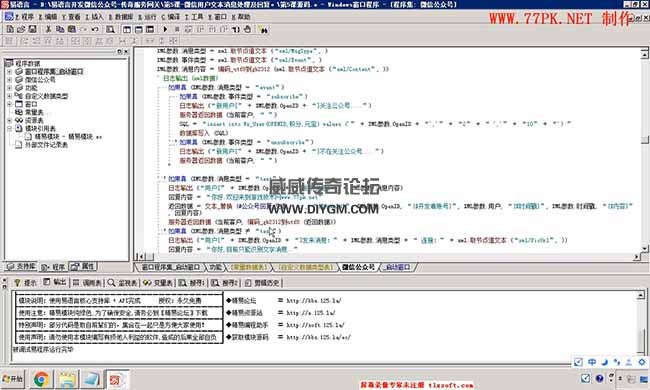The width and height of the screenshot is (650, 390).
Task: Click the application logo icon in menu bar
Action: pyautogui.click(x=9, y=17)
